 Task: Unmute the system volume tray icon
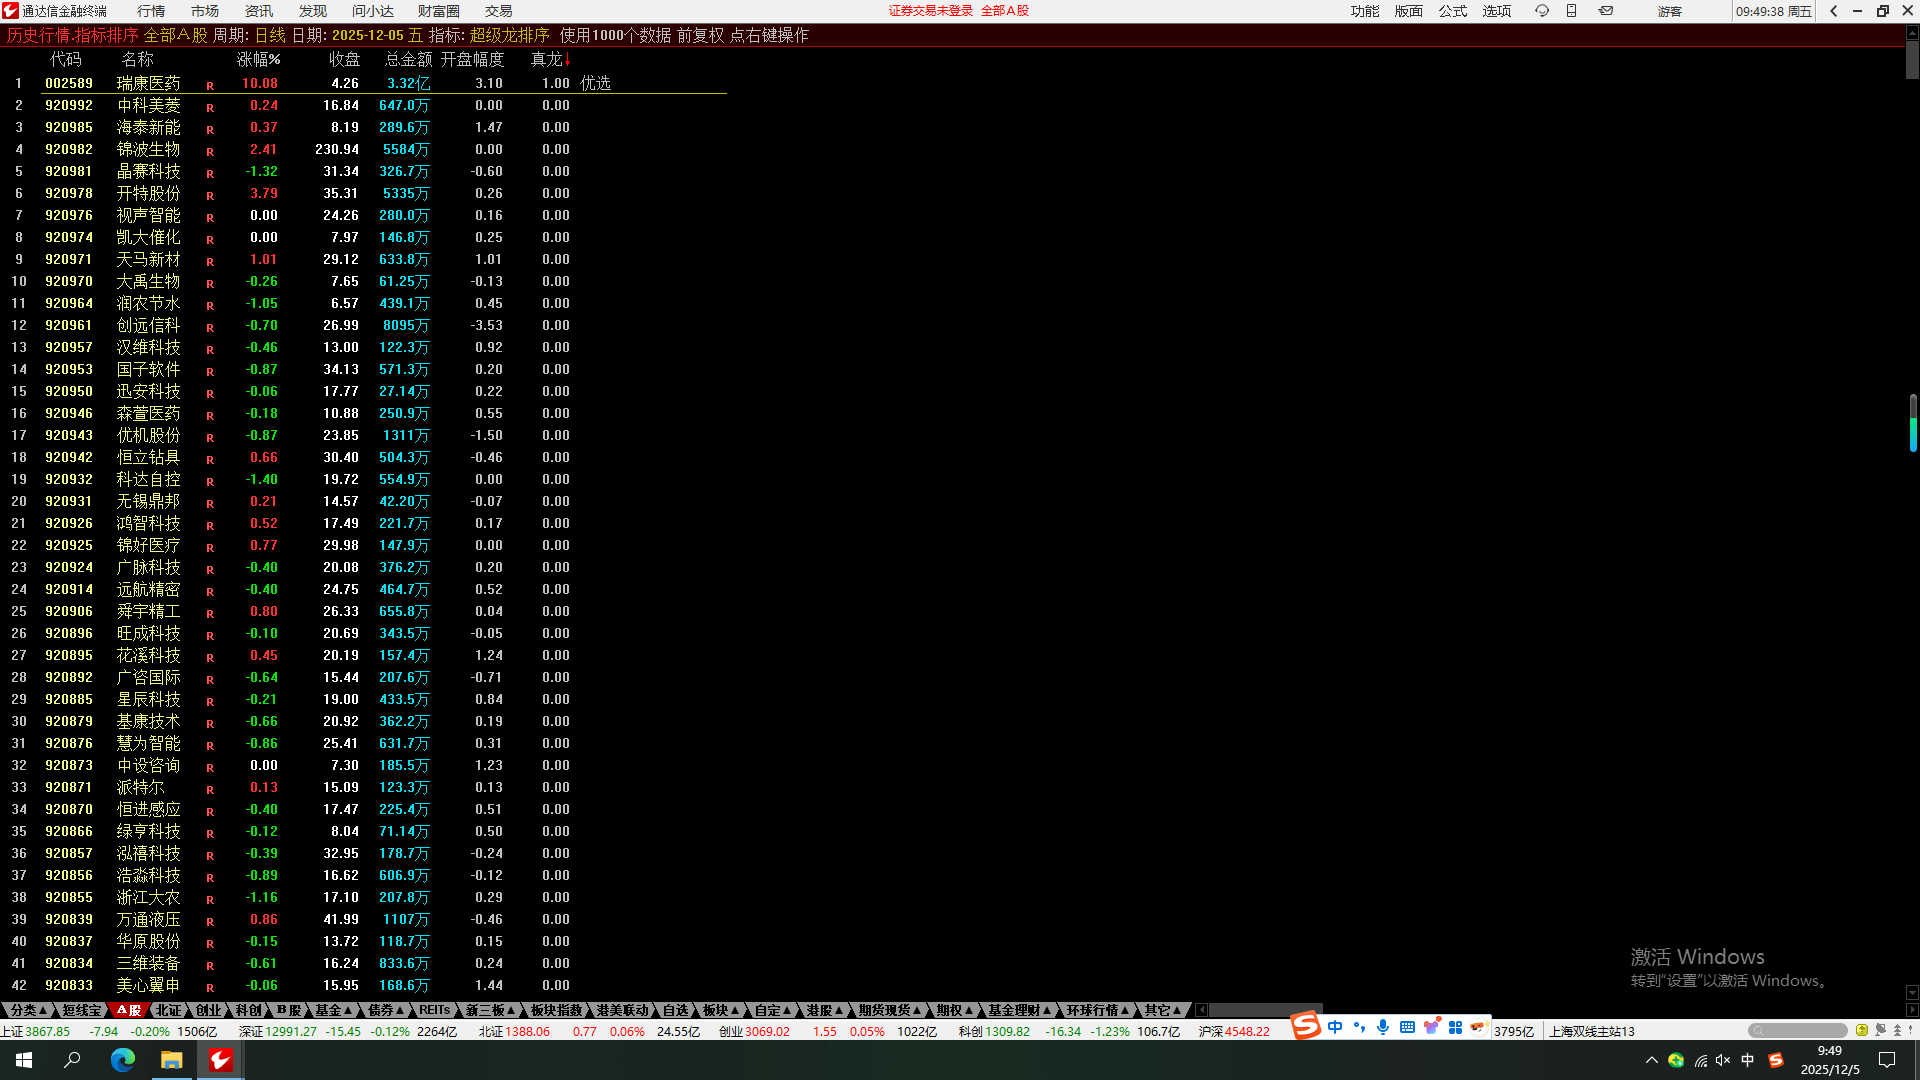click(x=1723, y=1060)
